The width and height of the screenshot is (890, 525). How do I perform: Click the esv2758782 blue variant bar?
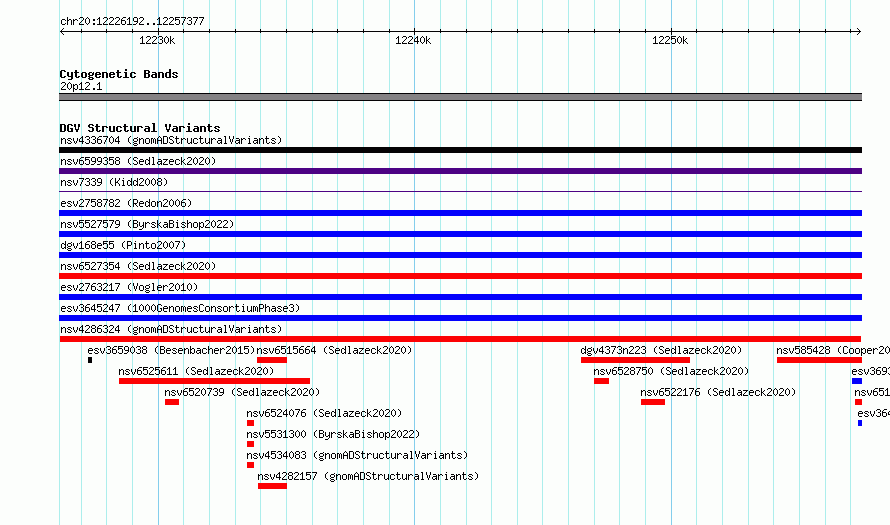tap(460, 213)
